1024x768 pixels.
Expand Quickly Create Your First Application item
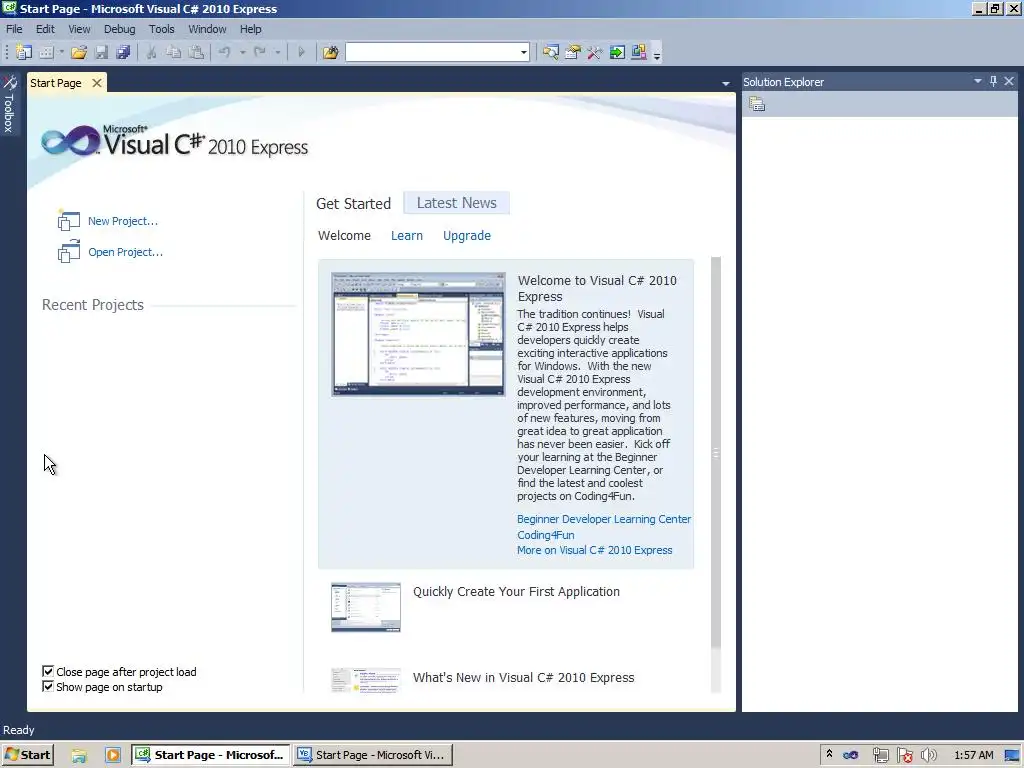(x=516, y=592)
